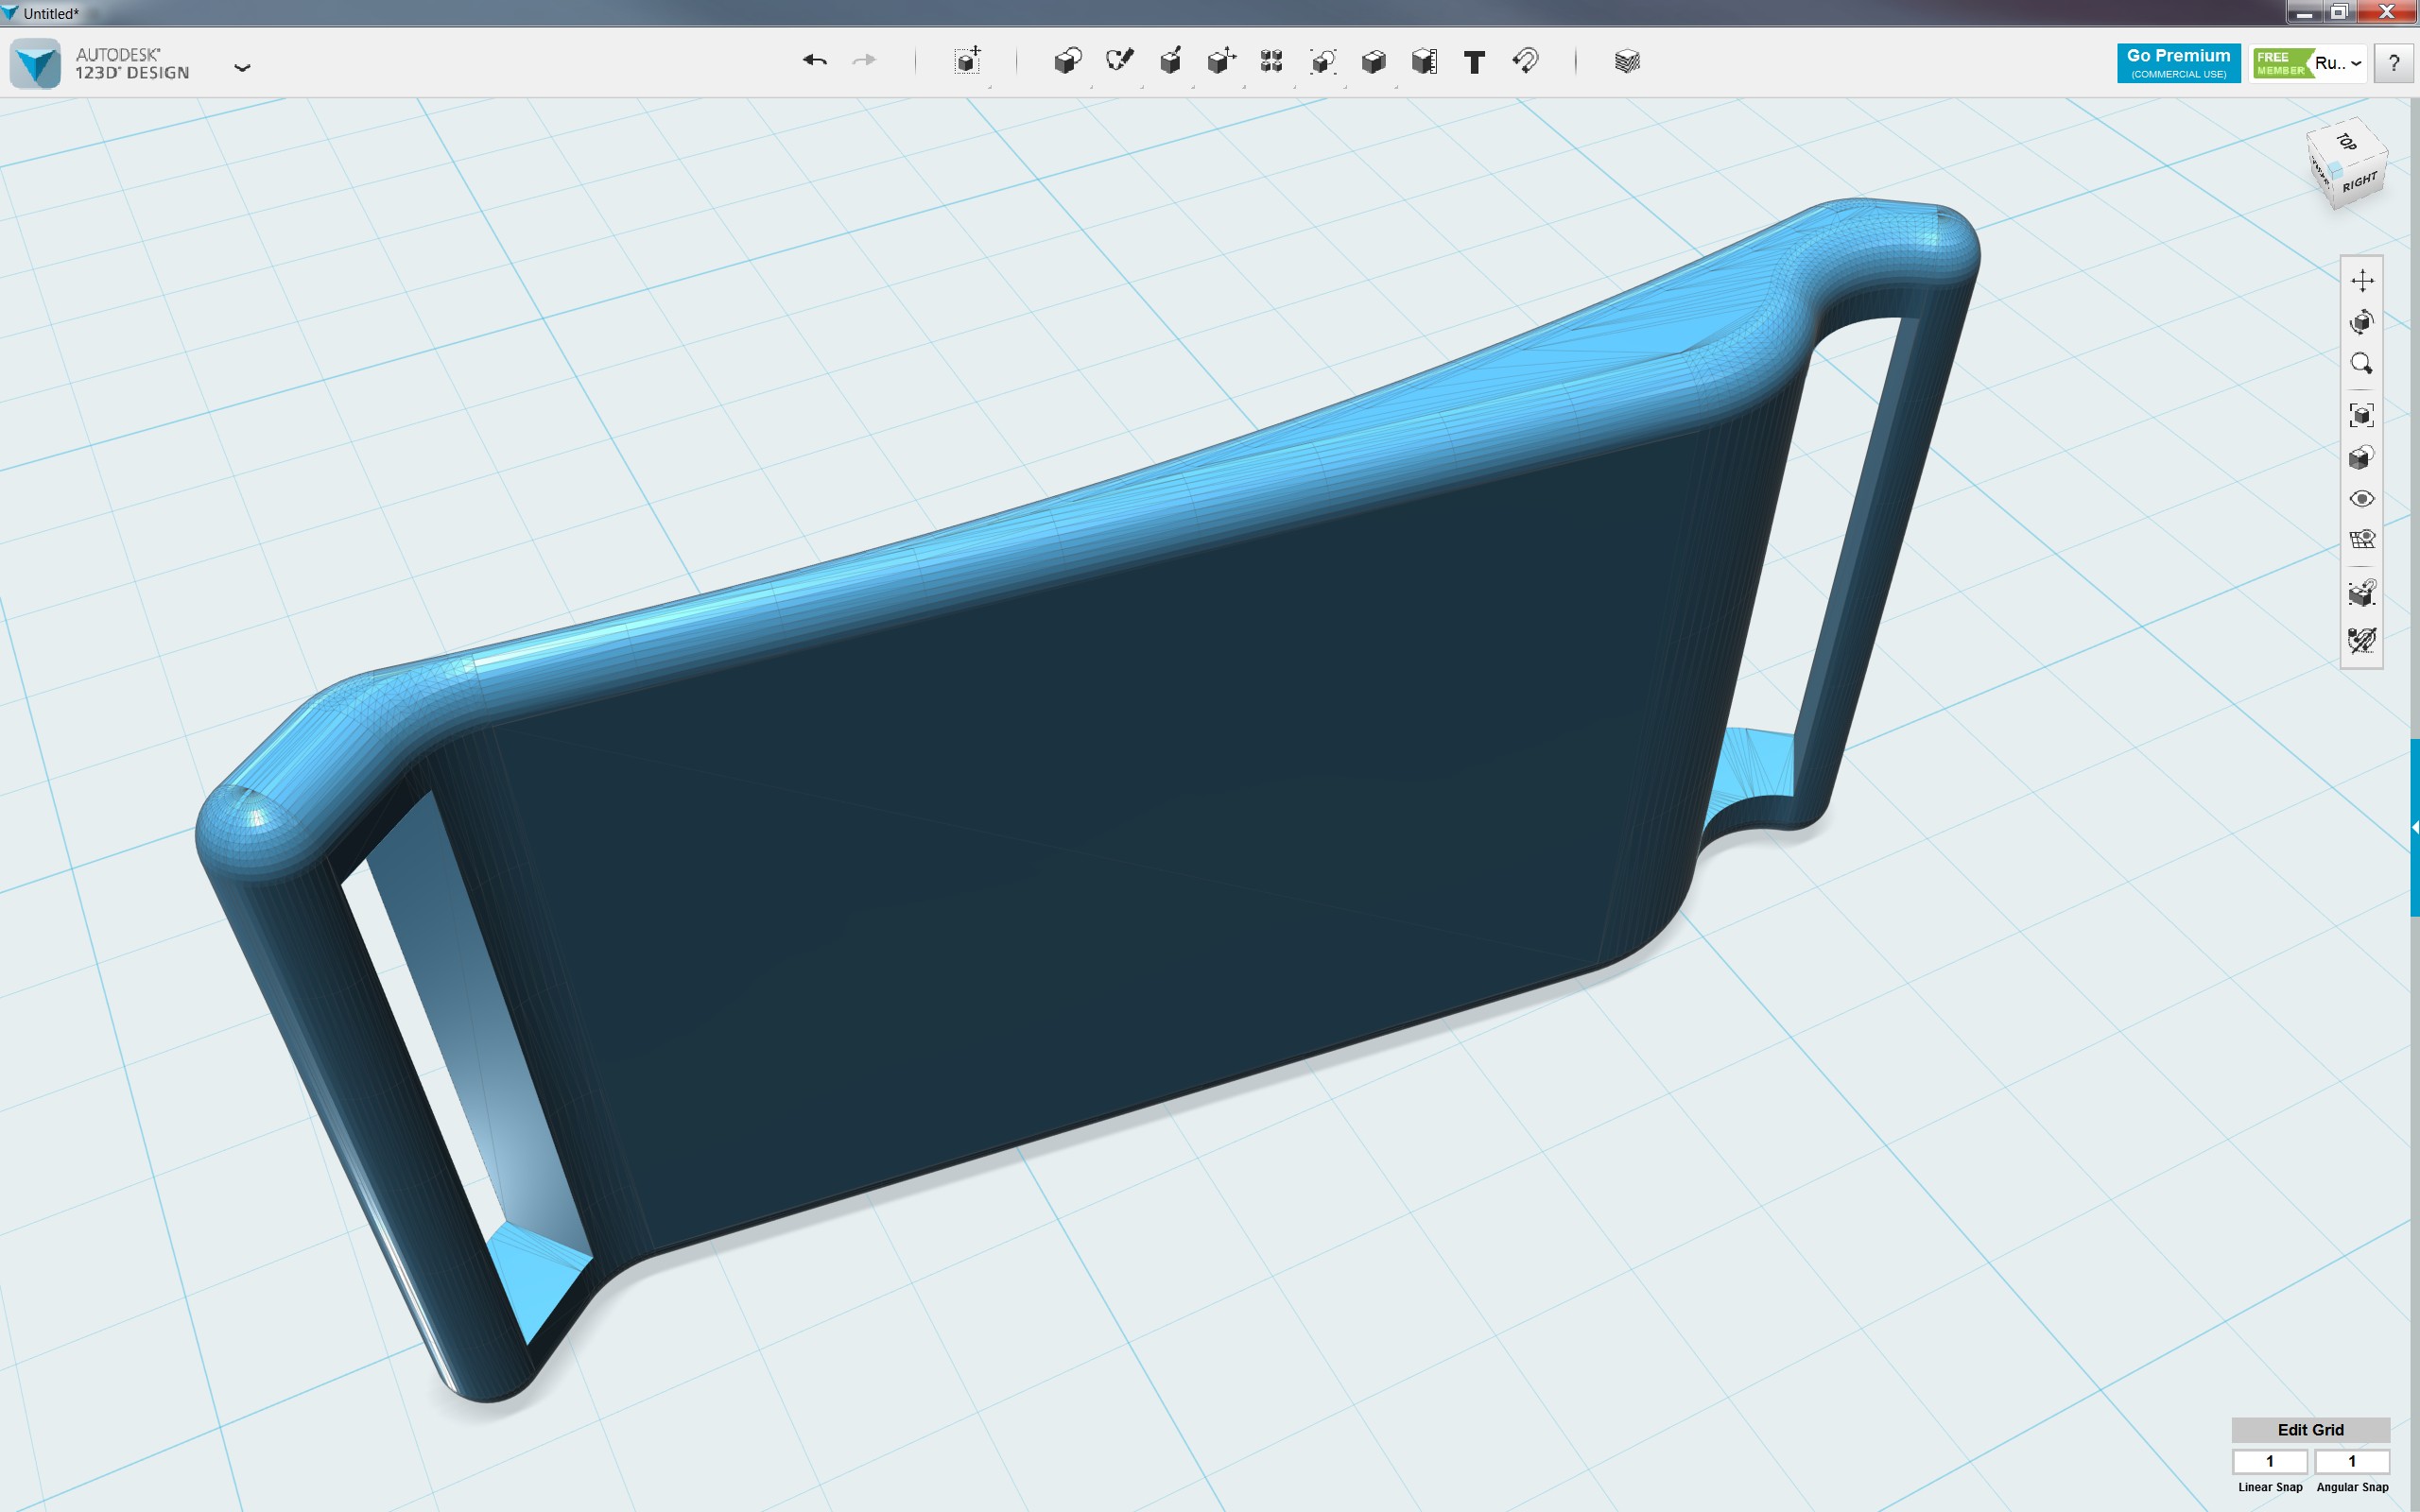Toggle snapping while moving objects

point(2362,593)
